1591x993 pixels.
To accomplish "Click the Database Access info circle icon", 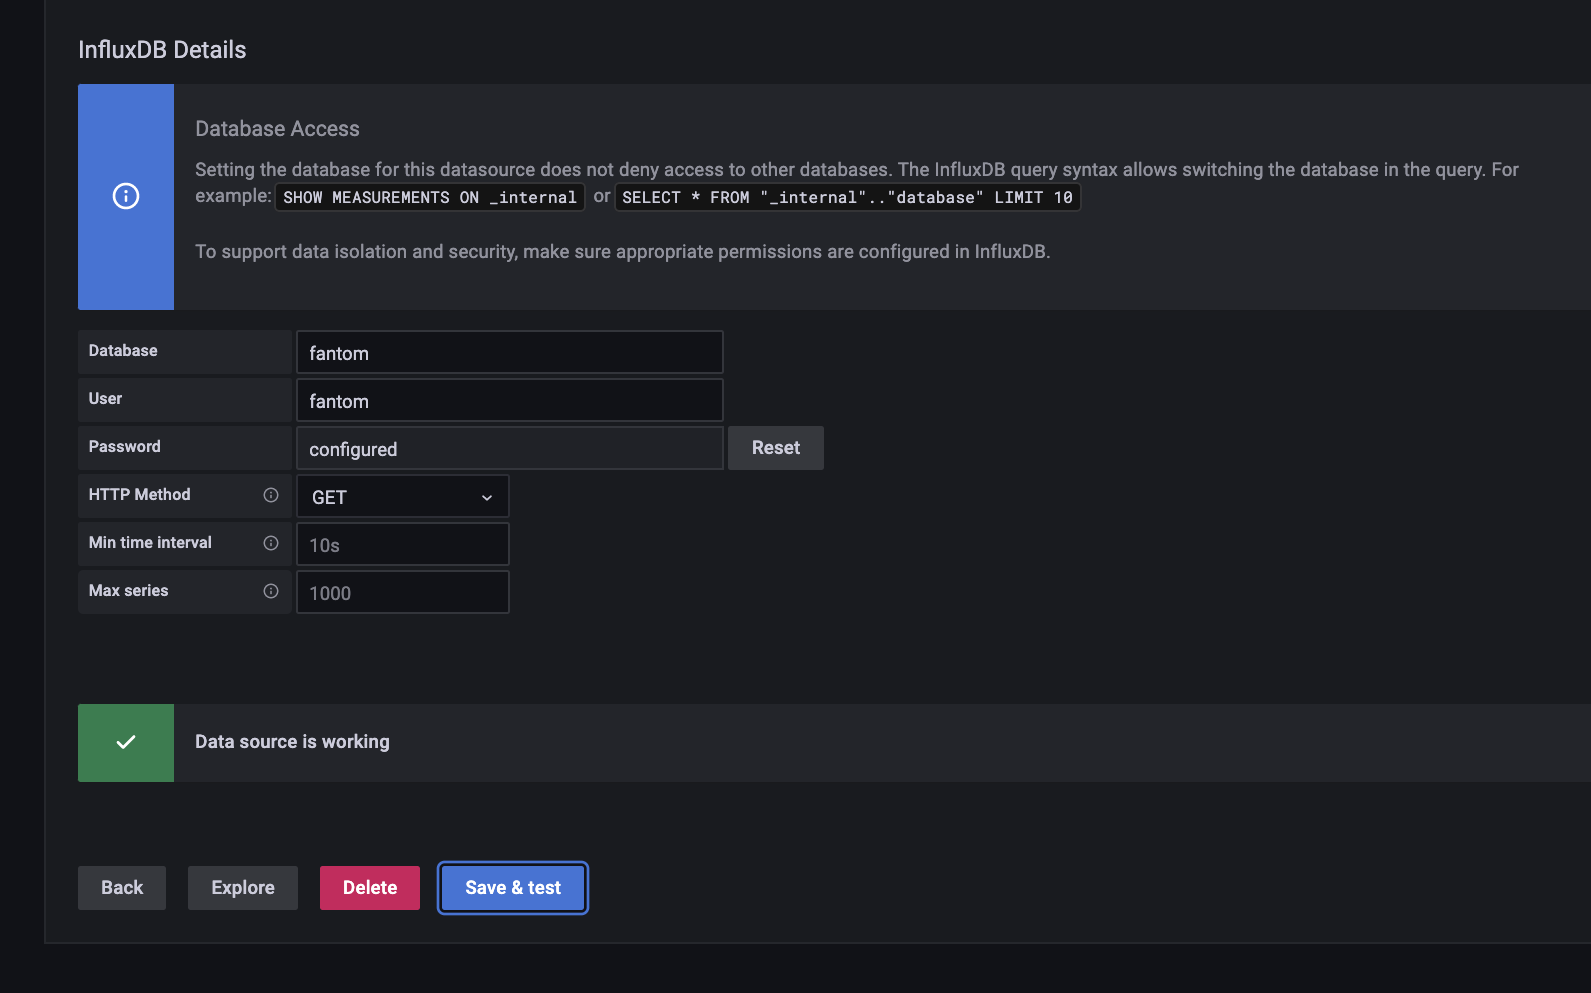I will click(x=126, y=196).
